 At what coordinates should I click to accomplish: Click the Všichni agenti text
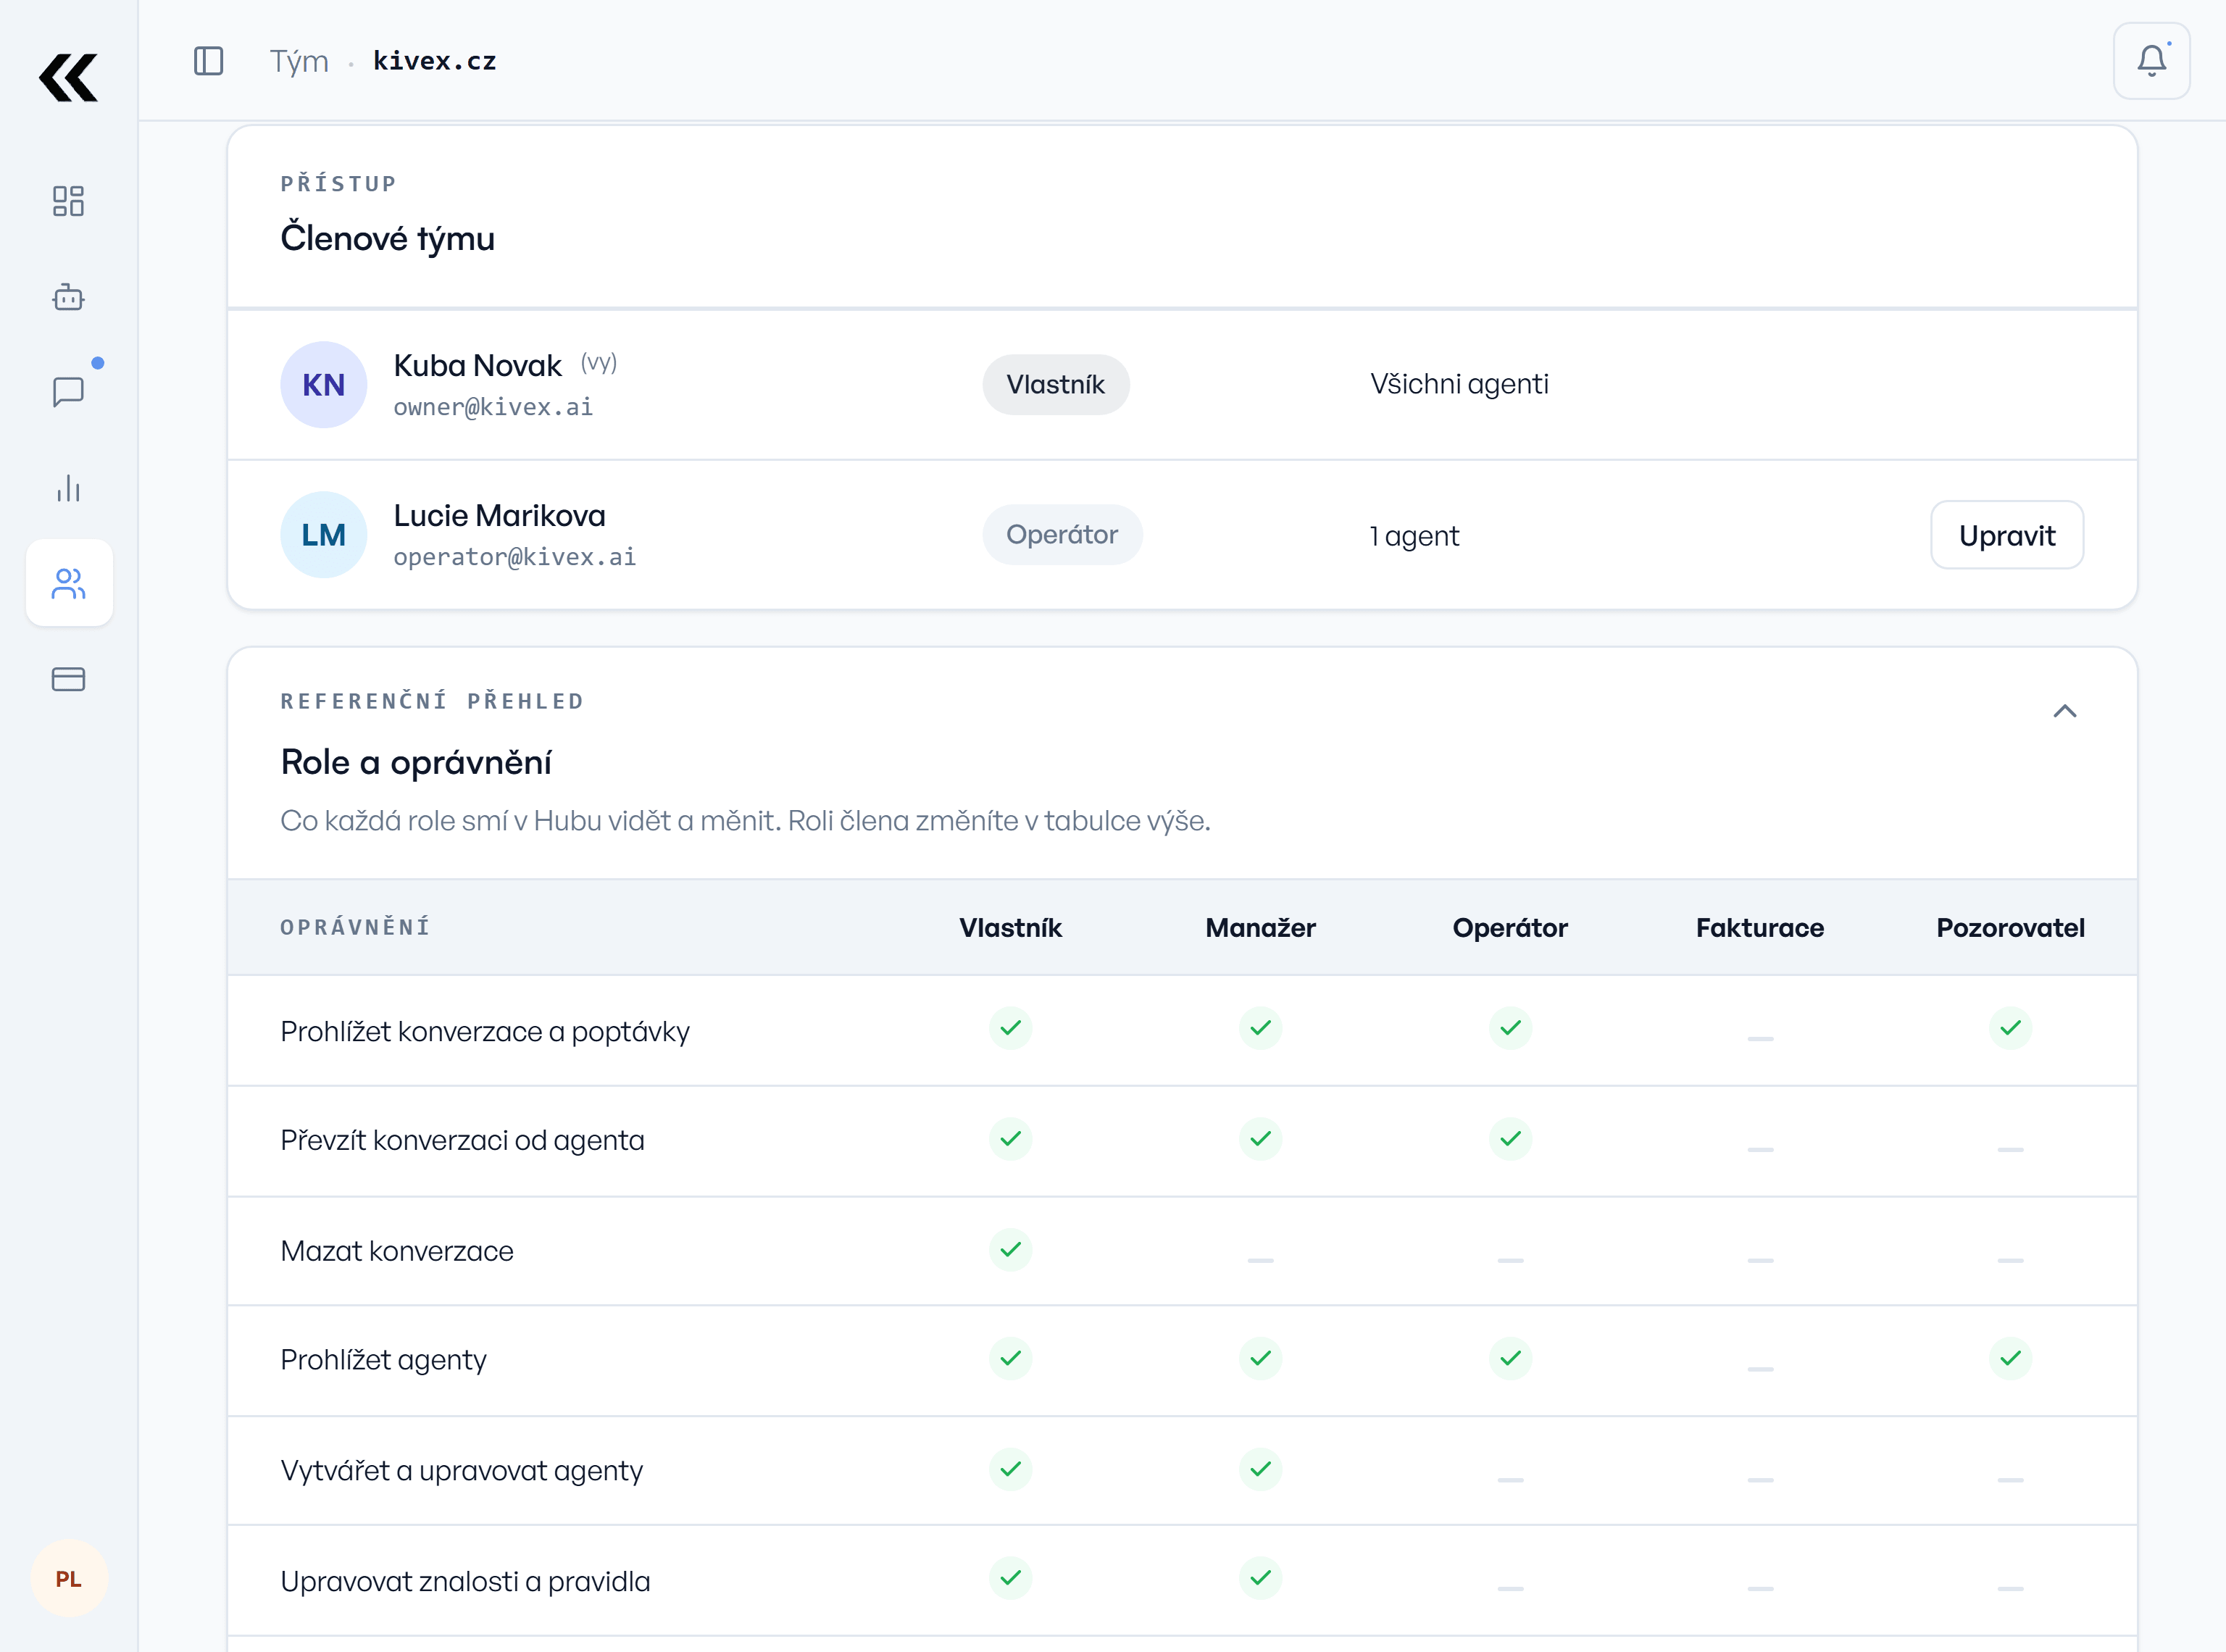click(1459, 384)
